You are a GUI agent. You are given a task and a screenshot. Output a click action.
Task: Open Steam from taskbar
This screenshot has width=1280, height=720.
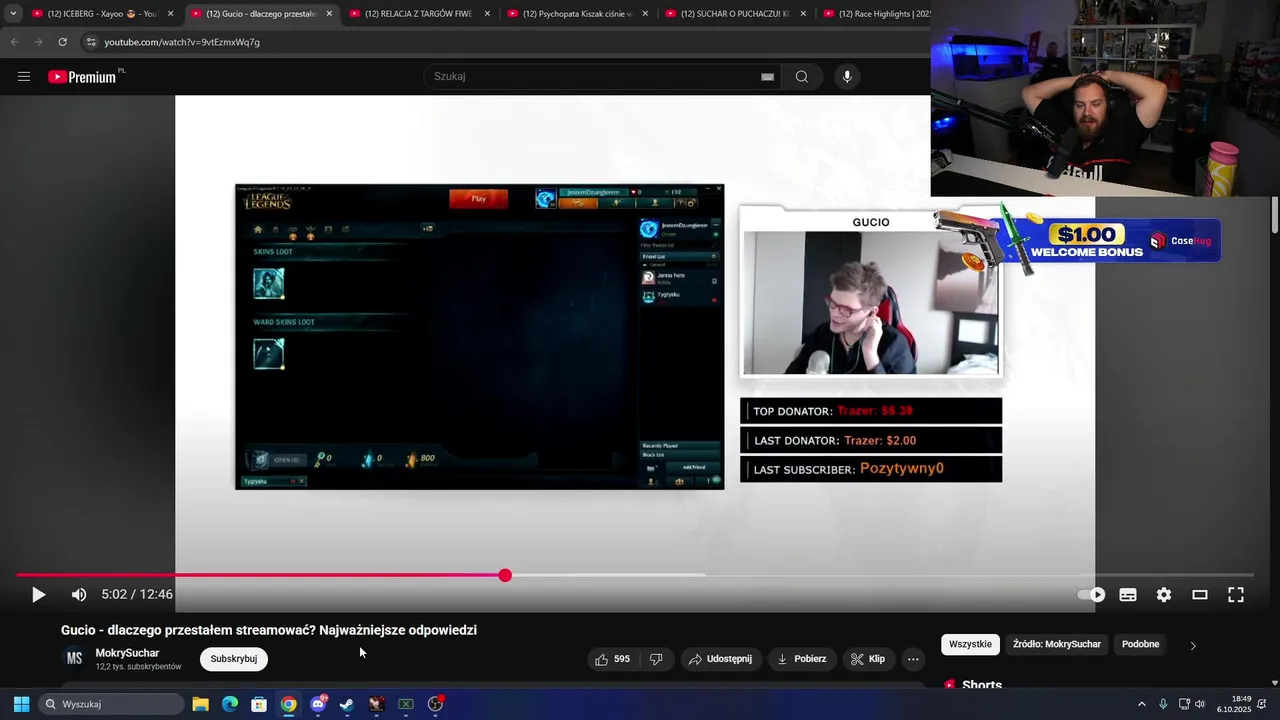click(x=347, y=704)
